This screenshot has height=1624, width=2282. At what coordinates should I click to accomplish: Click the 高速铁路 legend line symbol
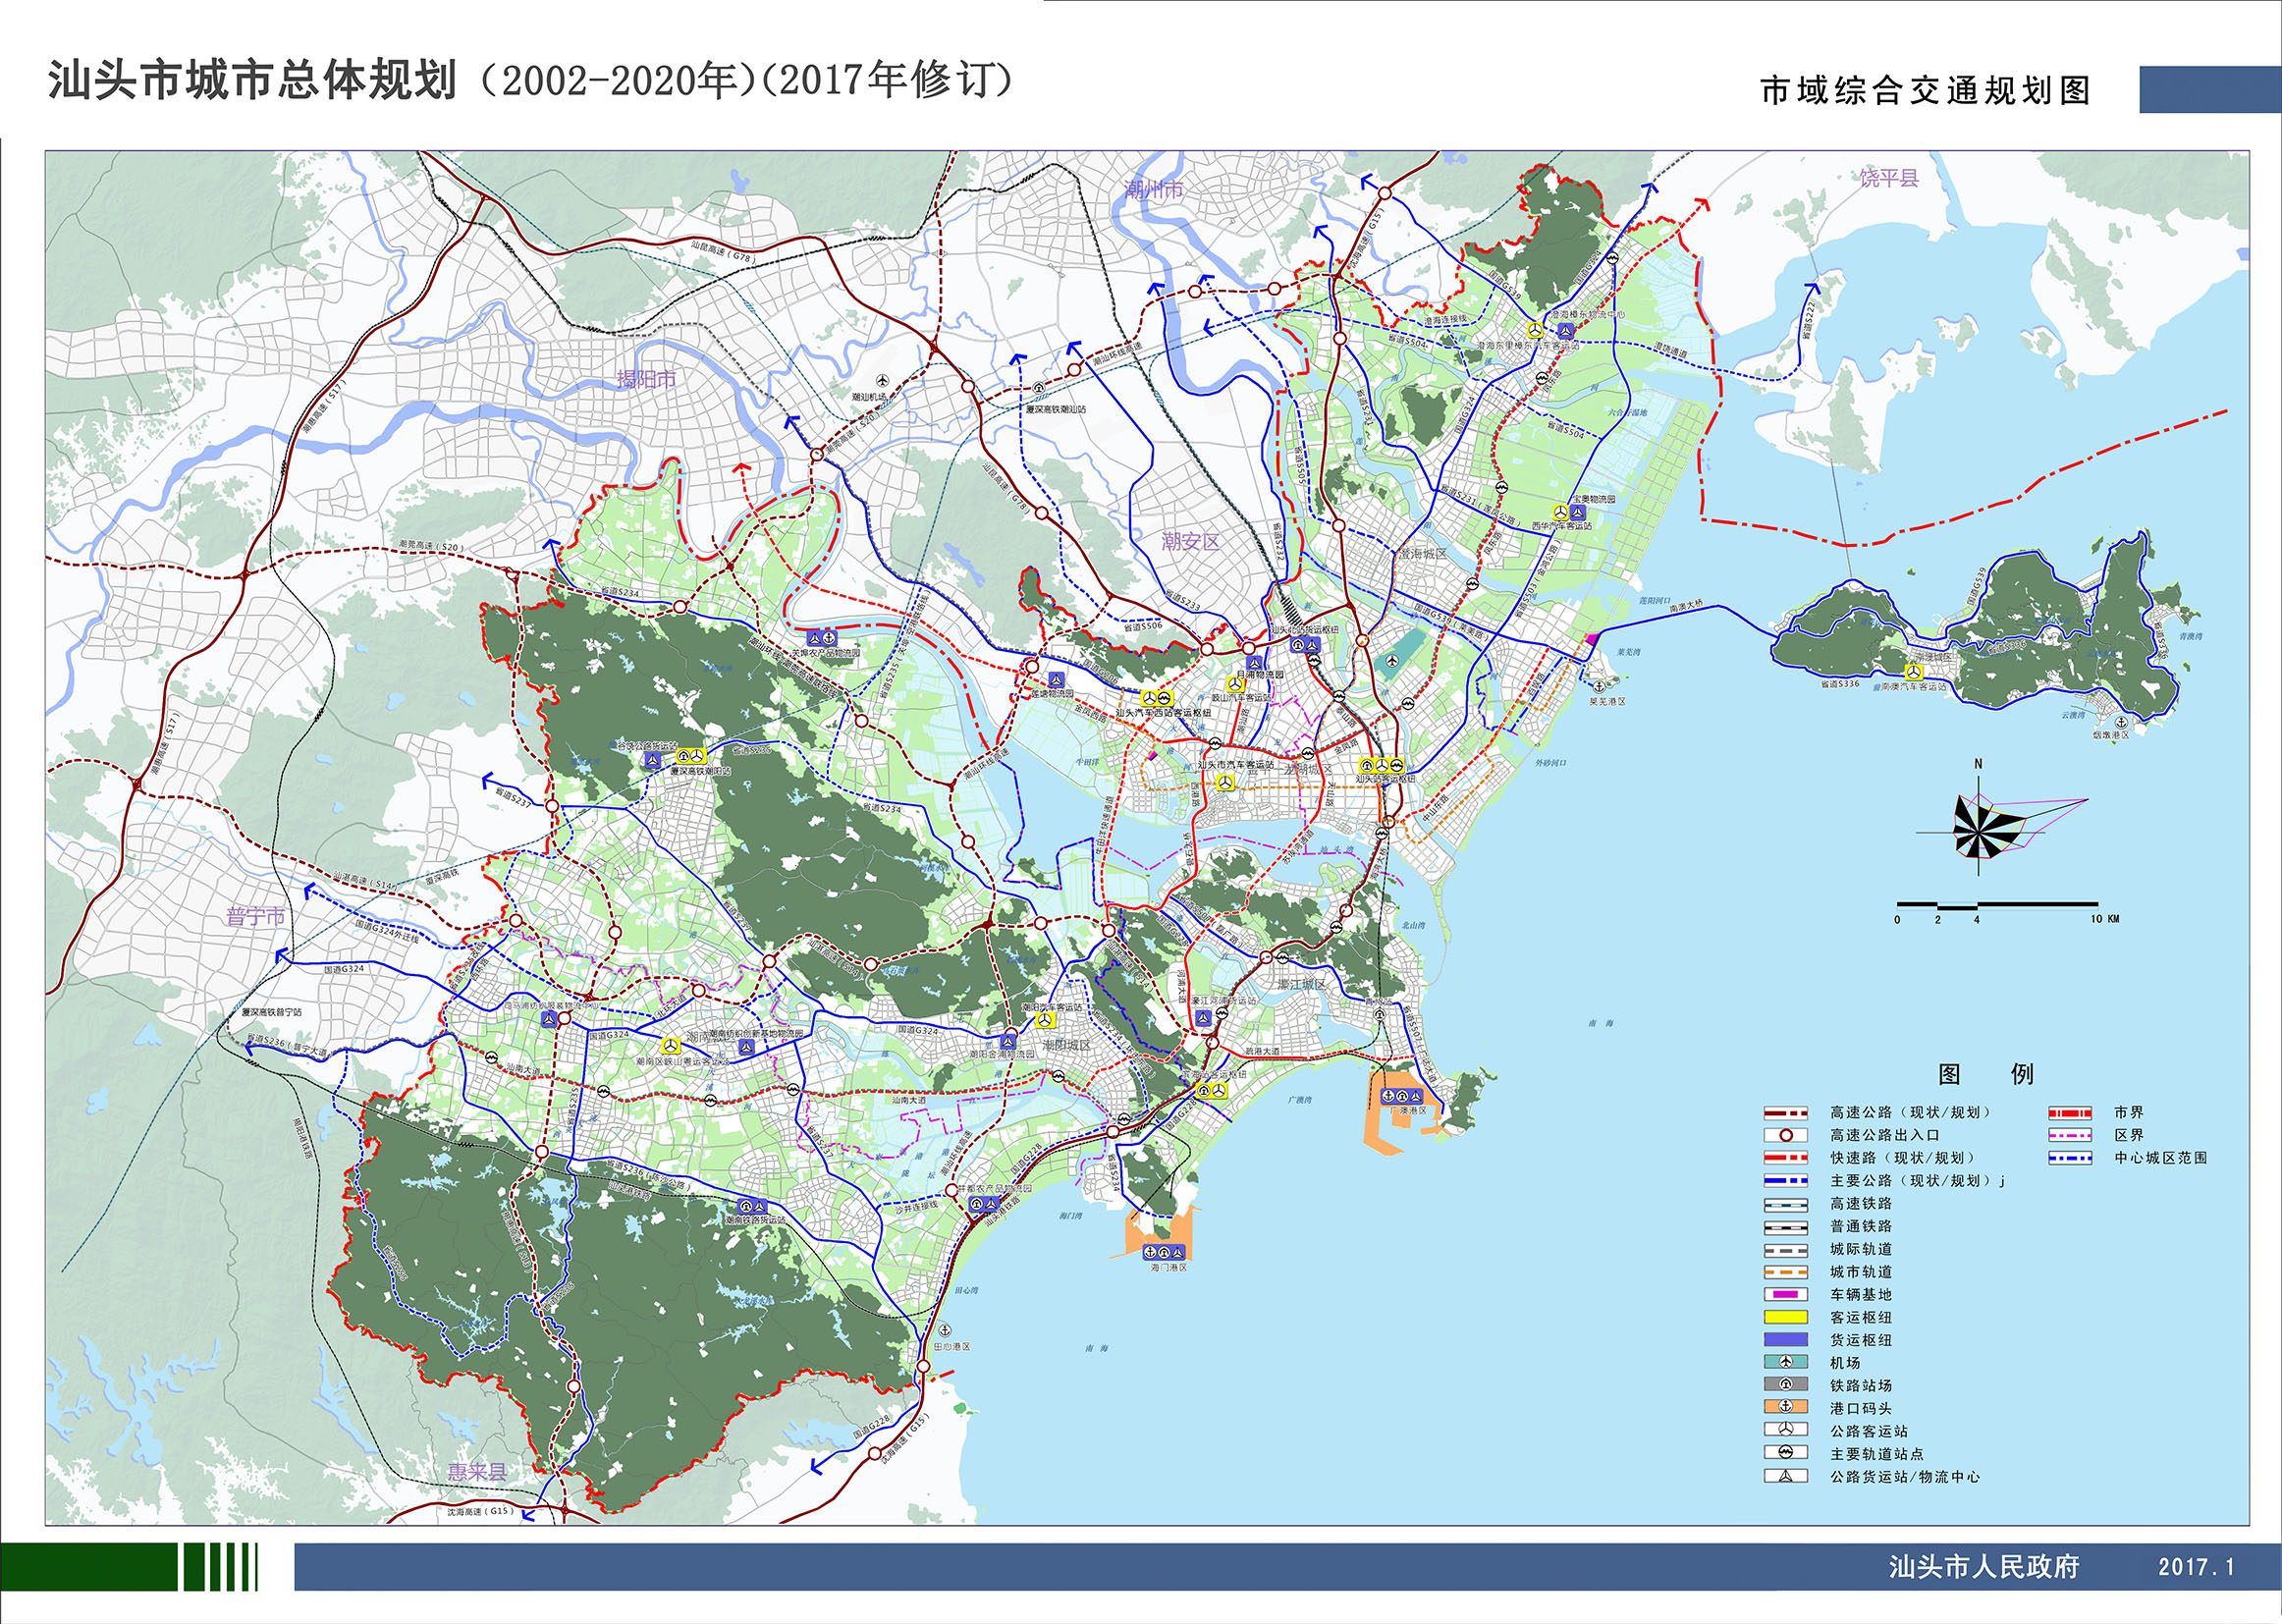click(x=1785, y=1204)
